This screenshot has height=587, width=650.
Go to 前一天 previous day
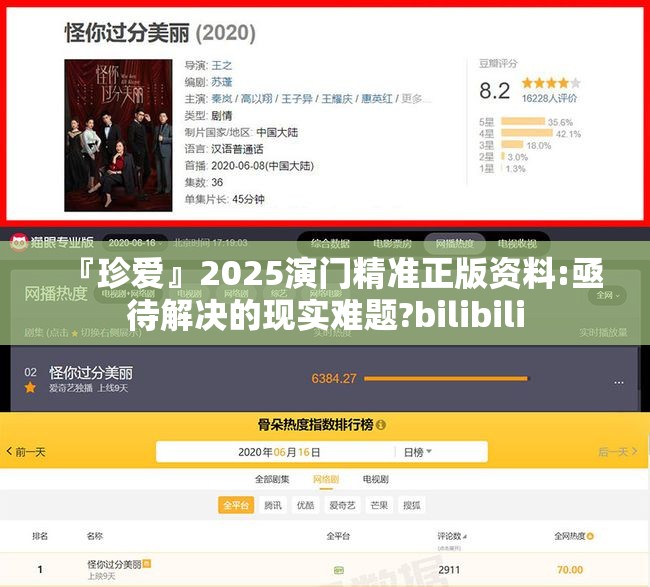(26, 452)
